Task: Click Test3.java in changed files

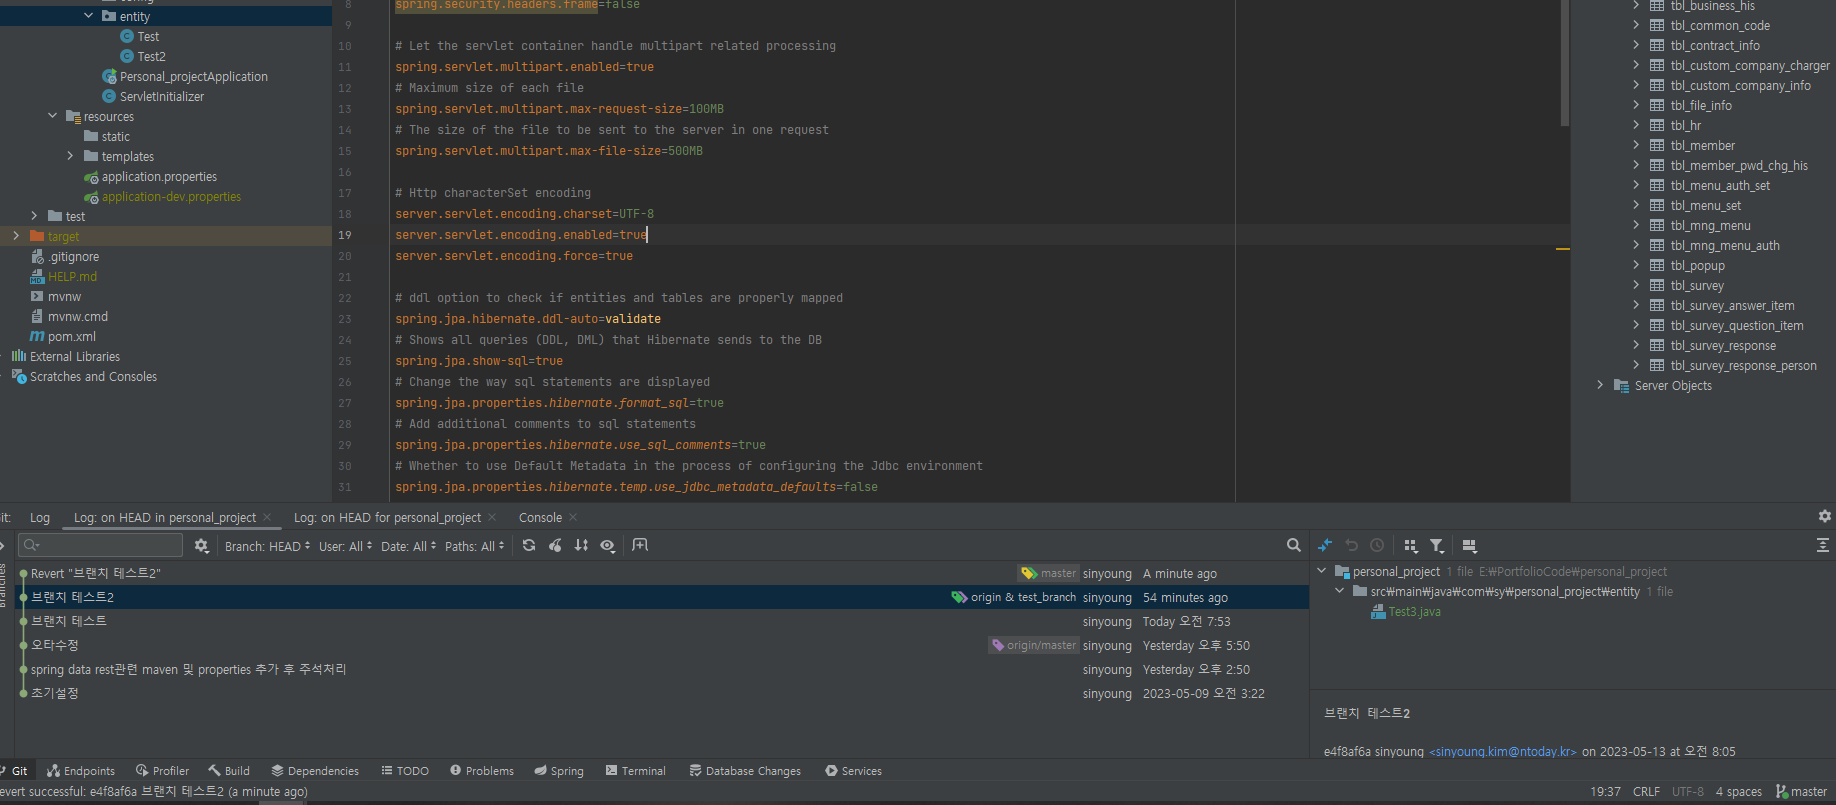Action: pyautogui.click(x=1414, y=611)
